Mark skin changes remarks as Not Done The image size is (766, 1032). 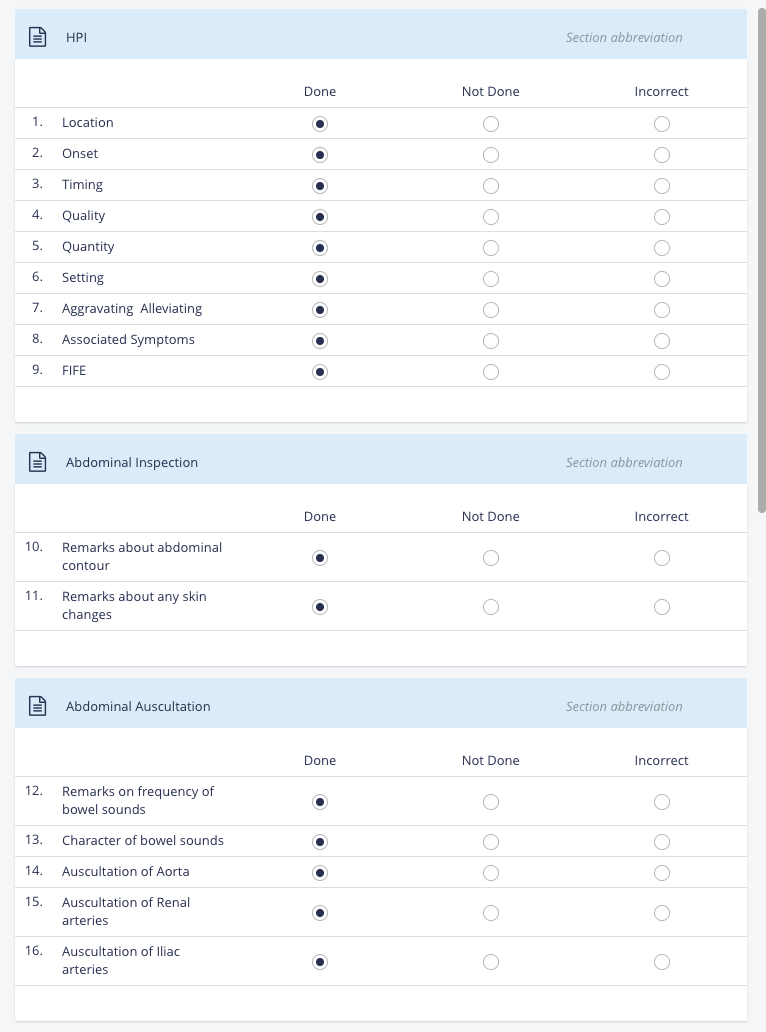pos(491,607)
